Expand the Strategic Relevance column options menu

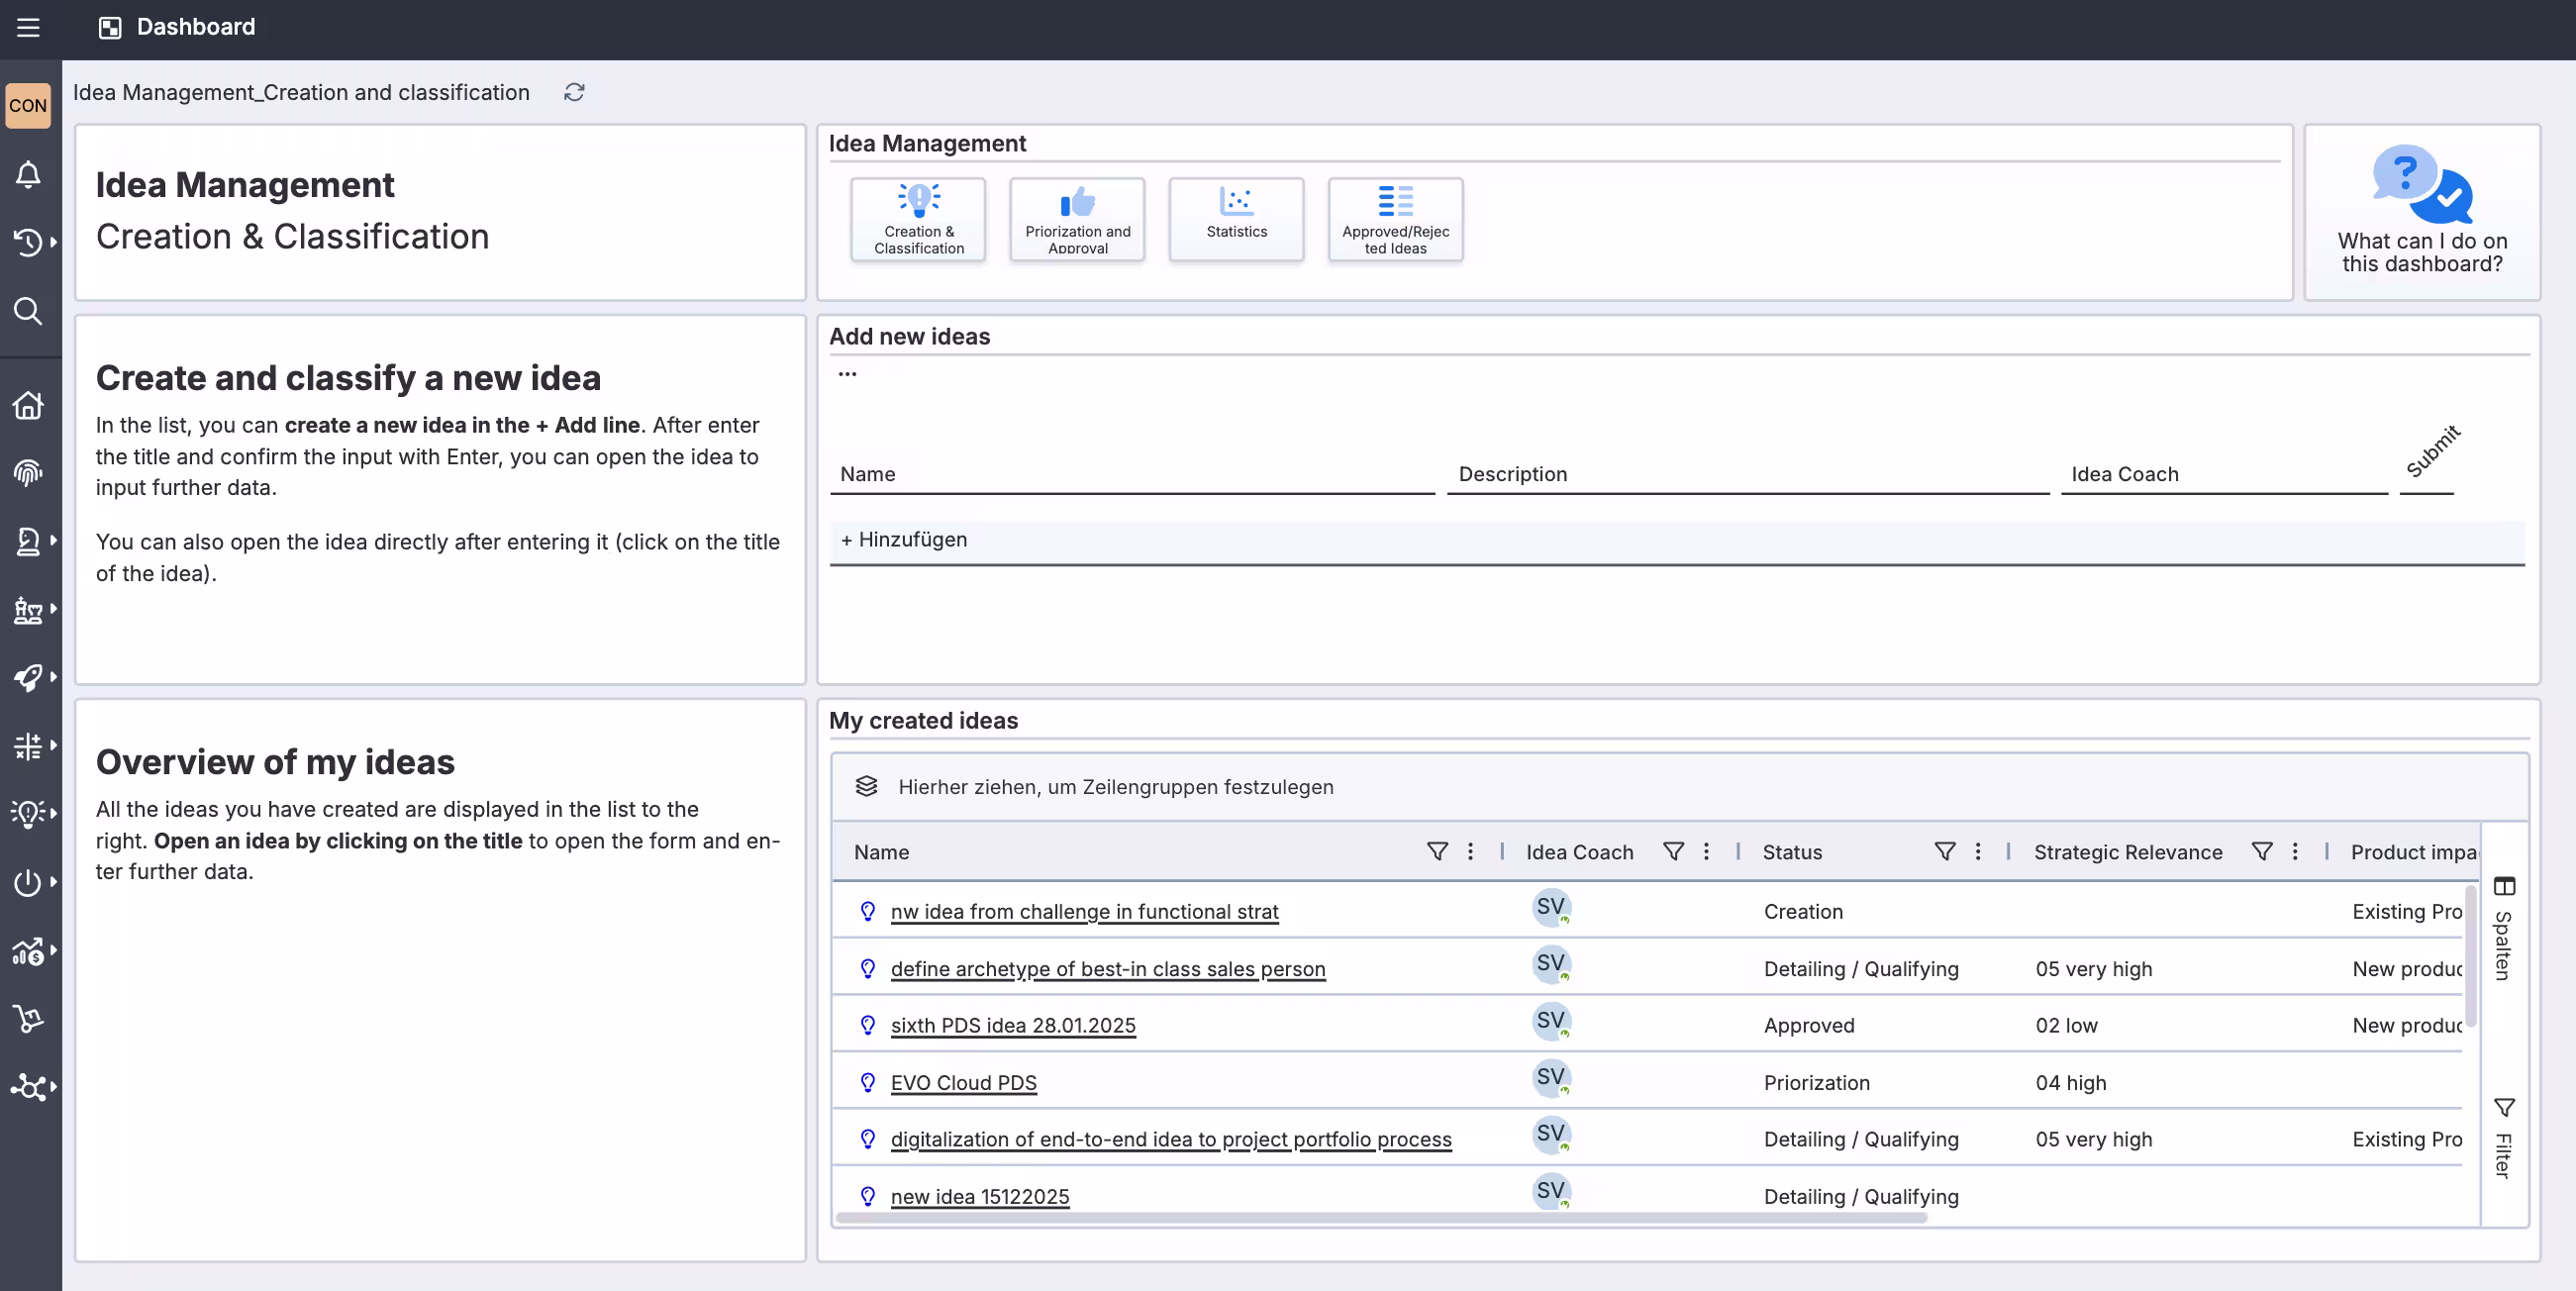point(2295,852)
